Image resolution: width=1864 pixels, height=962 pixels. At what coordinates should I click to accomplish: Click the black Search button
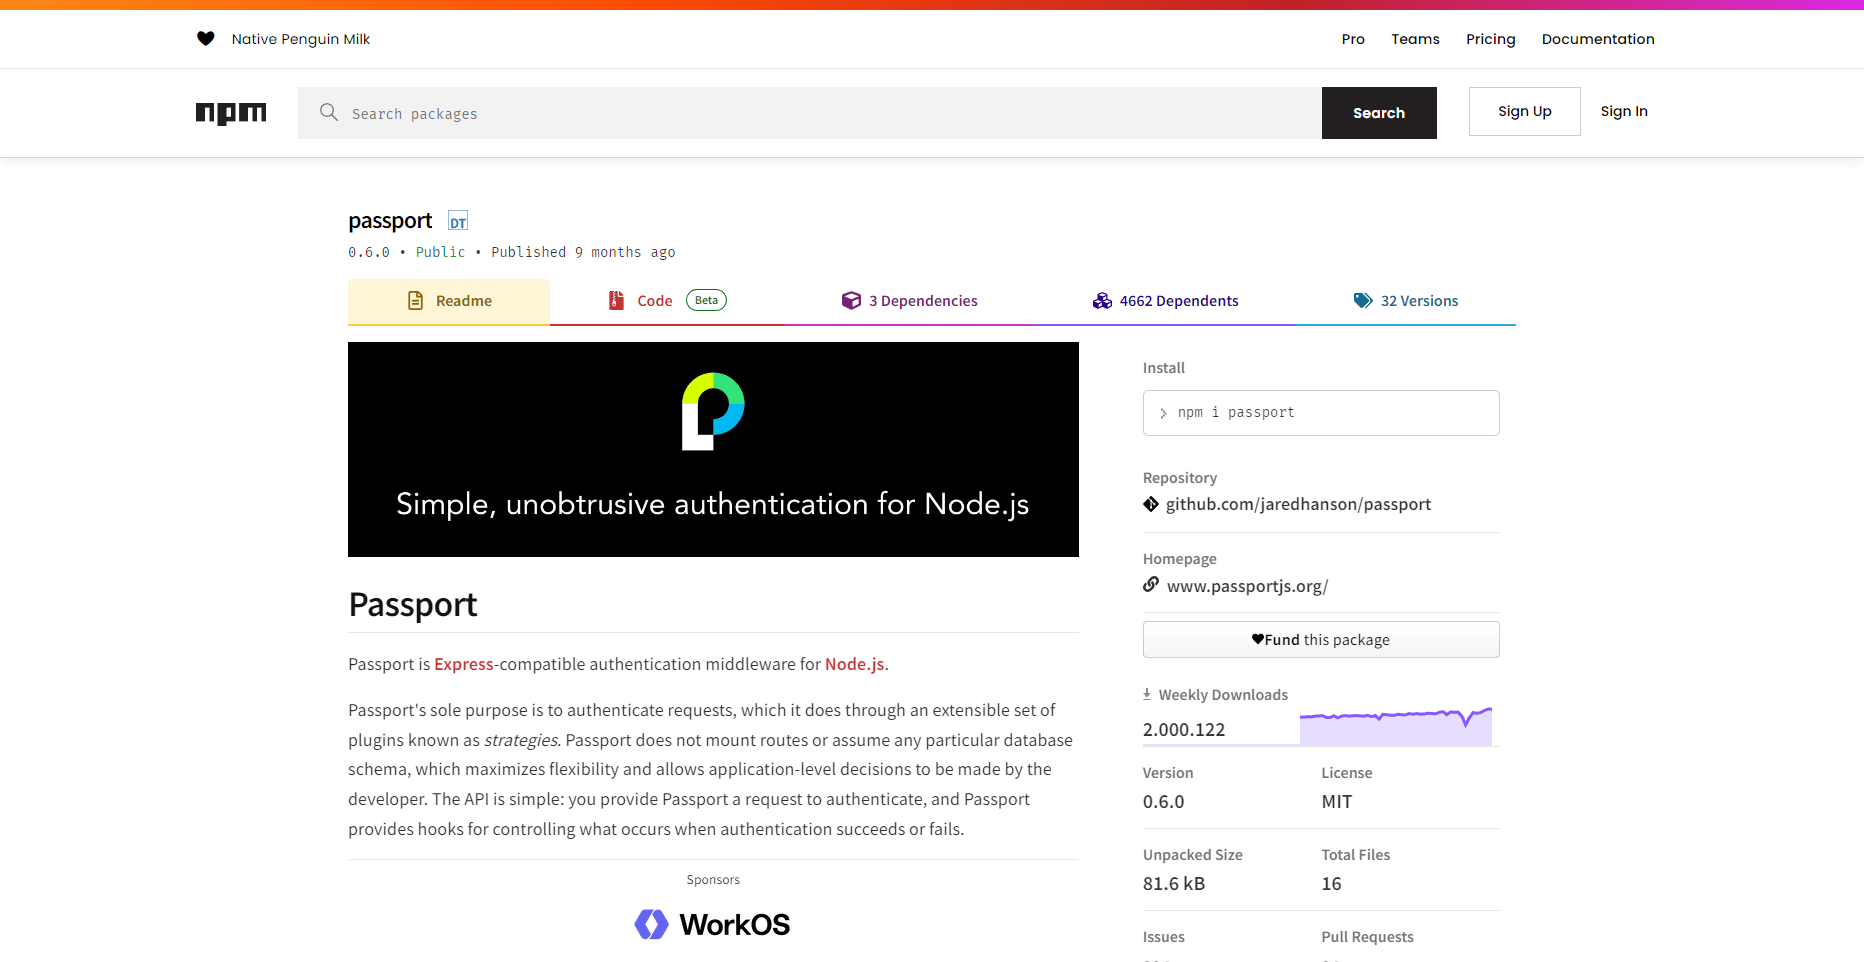pyautogui.click(x=1379, y=113)
